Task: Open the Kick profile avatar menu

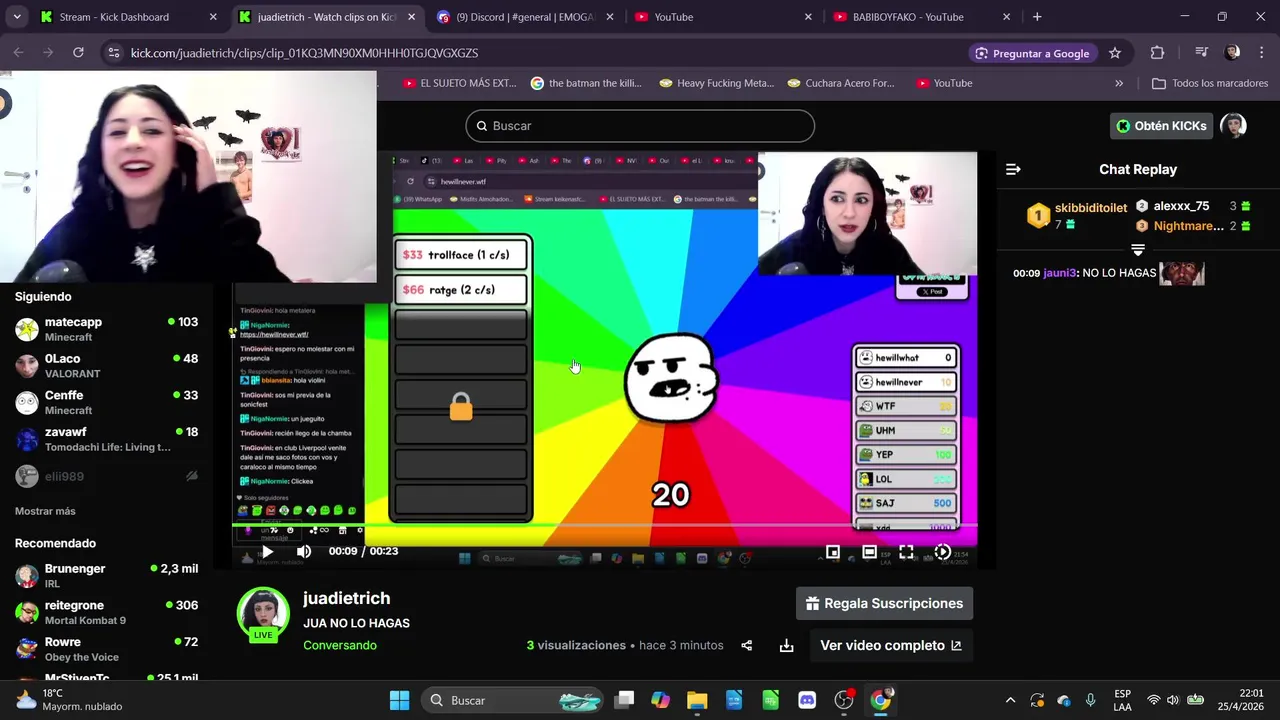Action: tap(1234, 125)
